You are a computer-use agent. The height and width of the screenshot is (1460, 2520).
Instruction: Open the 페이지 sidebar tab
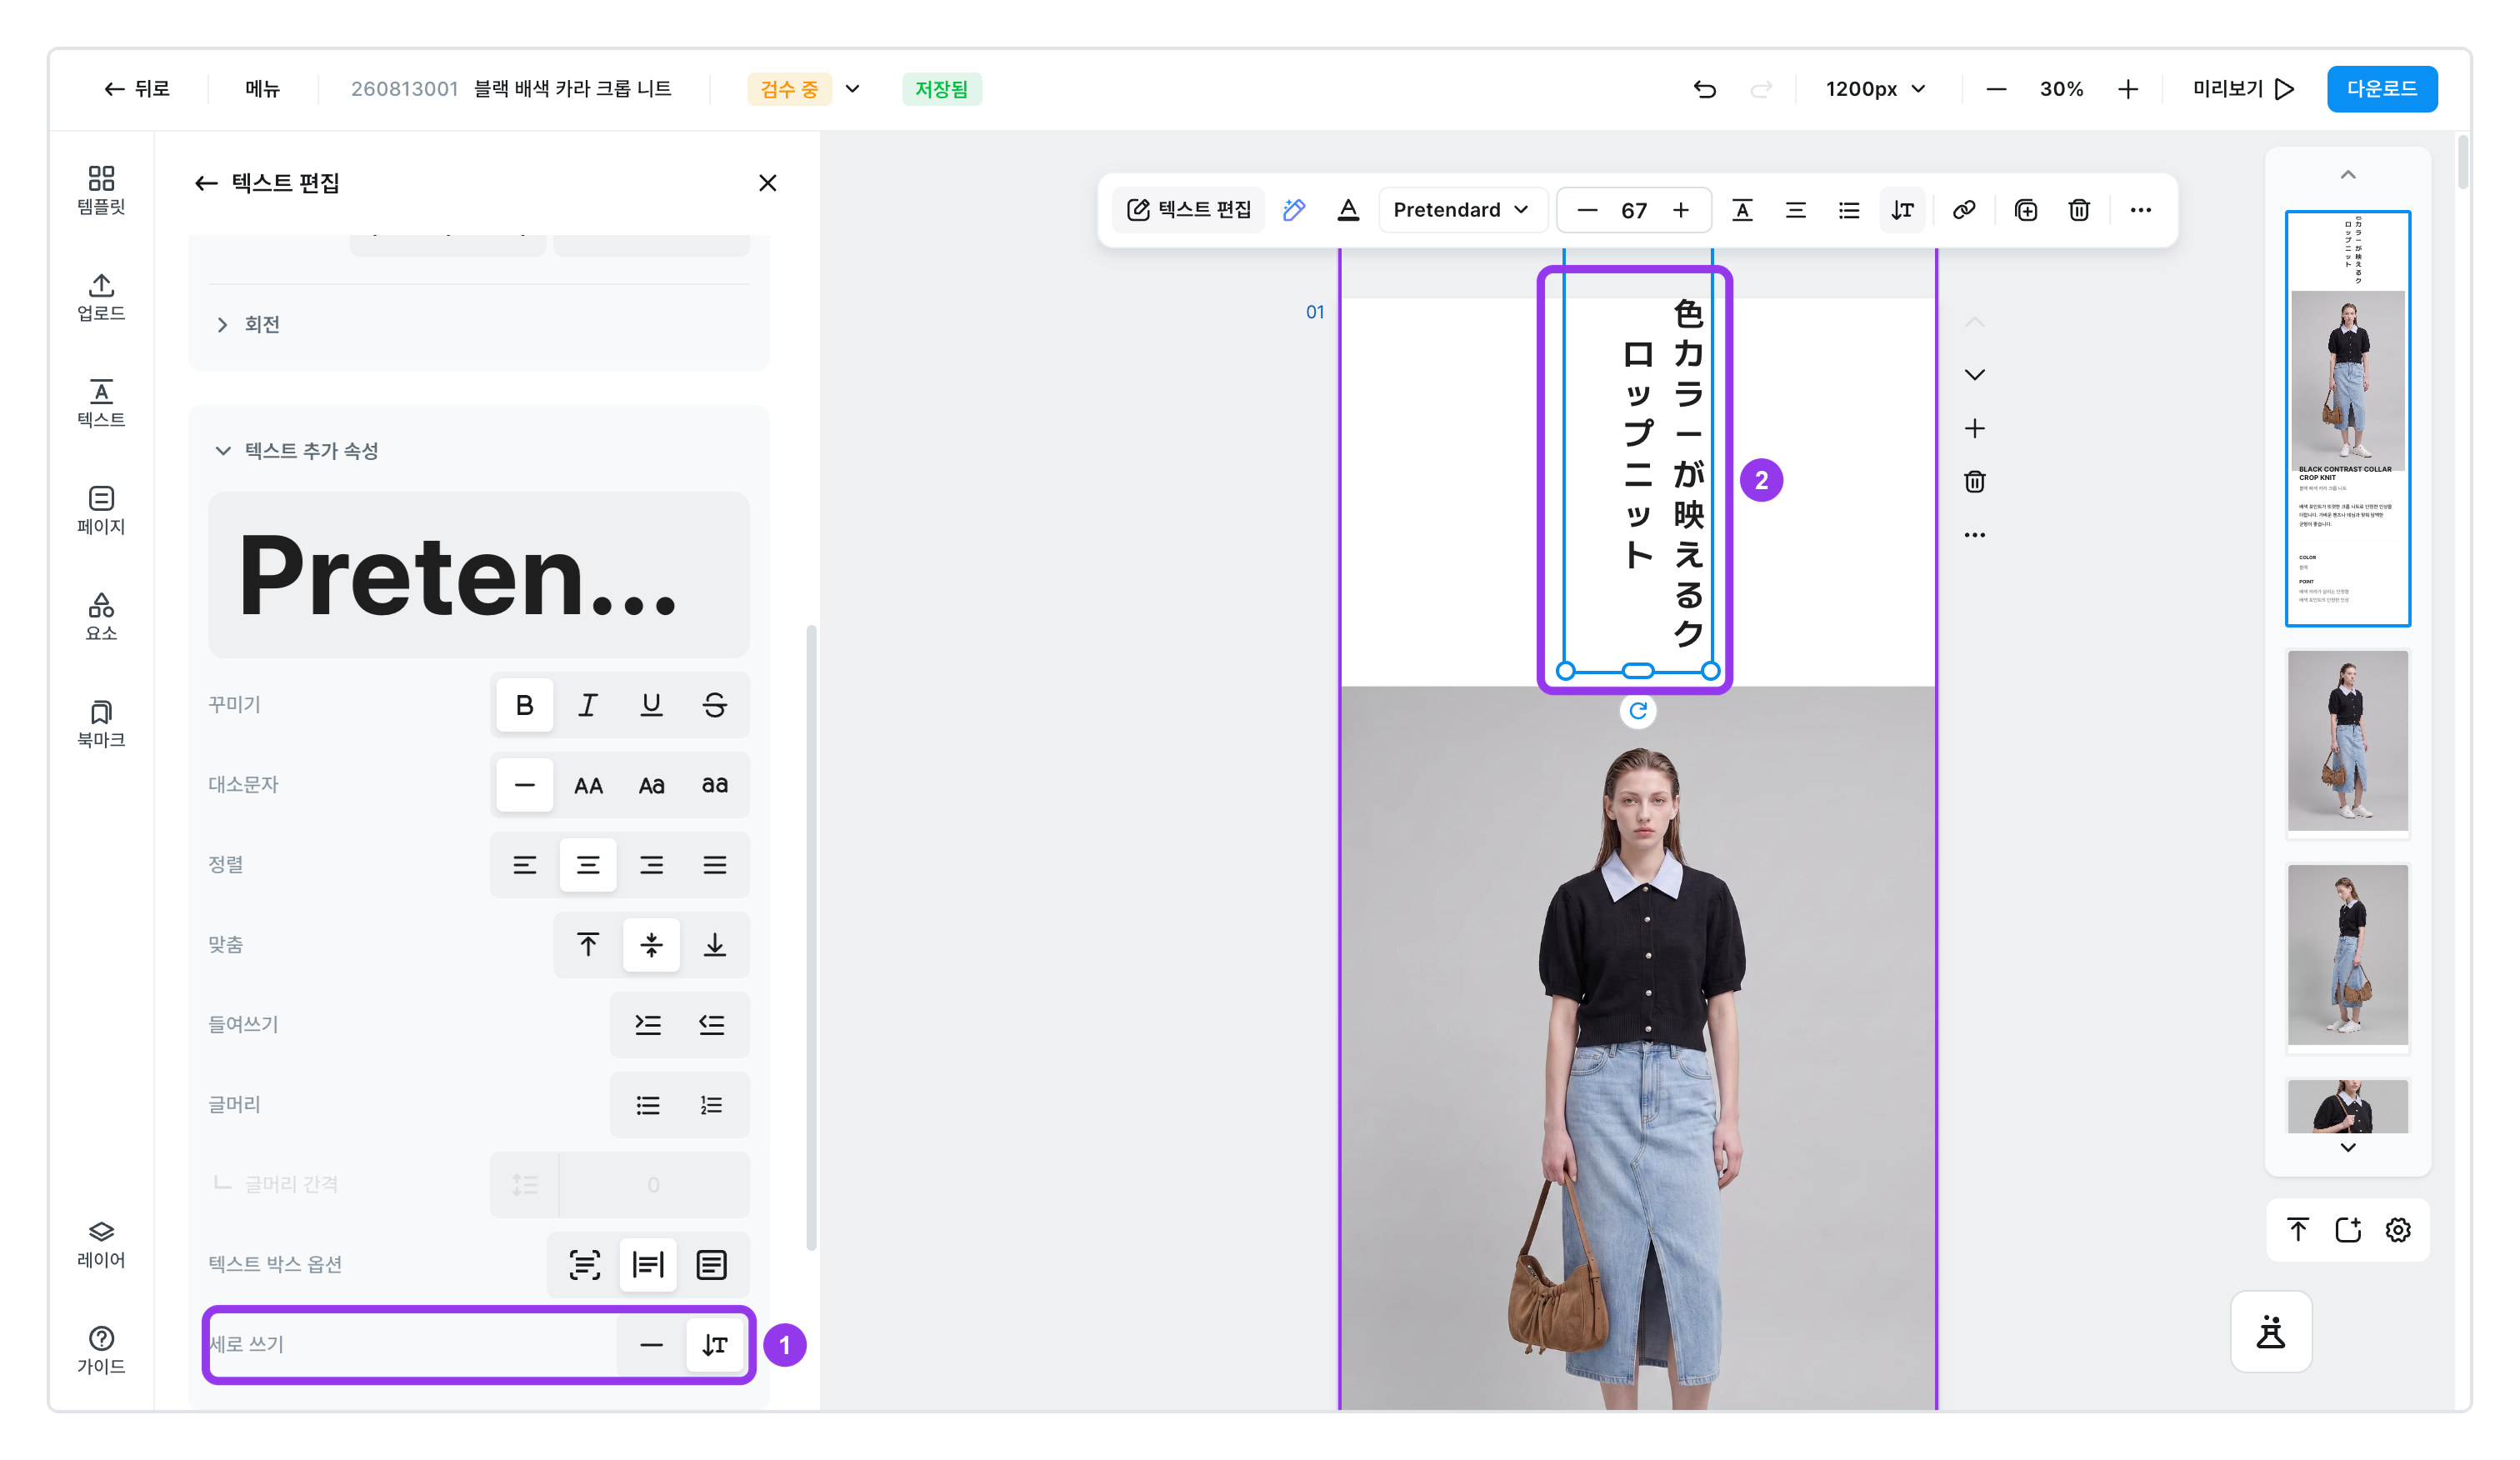[x=101, y=511]
